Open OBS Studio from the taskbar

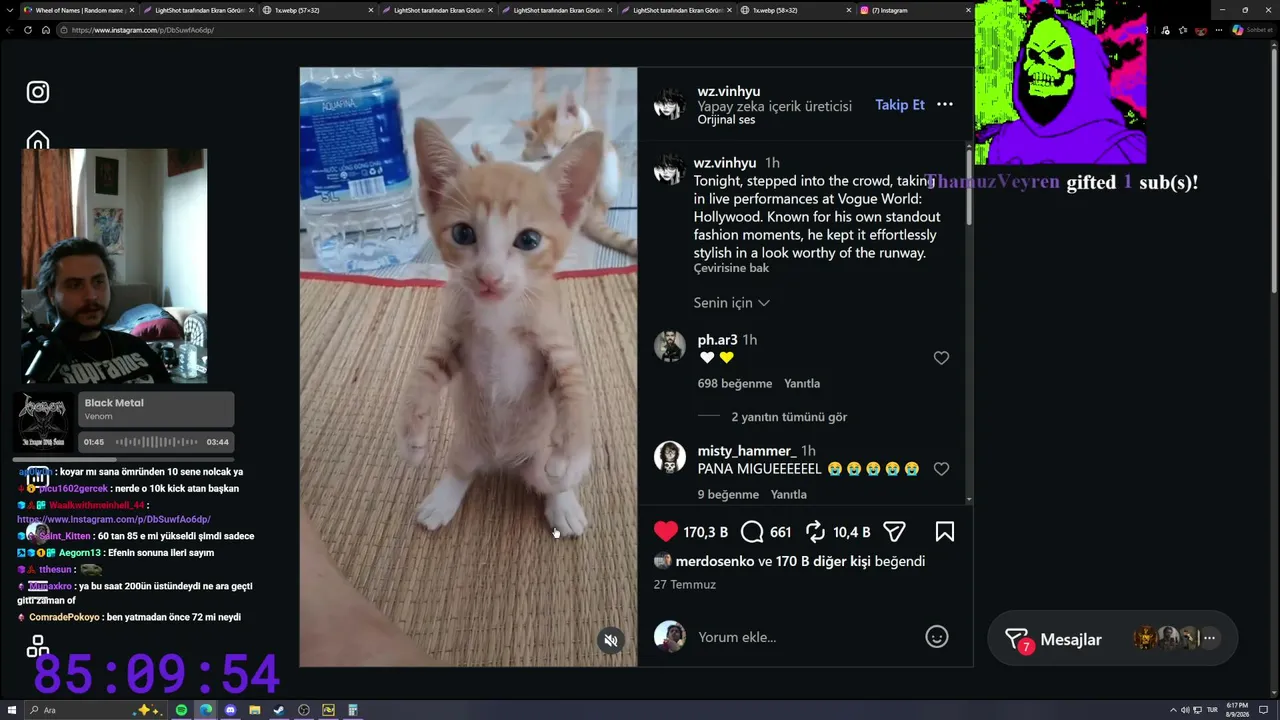coord(304,710)
